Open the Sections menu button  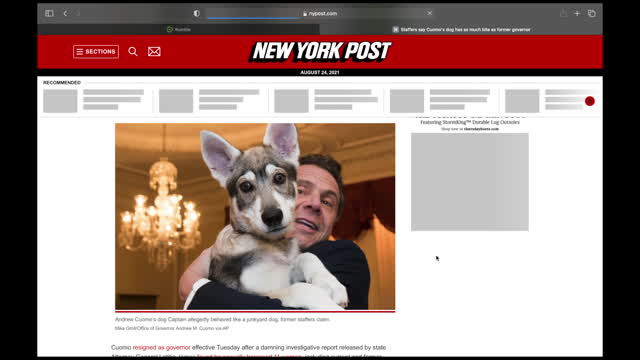point(96,51)
